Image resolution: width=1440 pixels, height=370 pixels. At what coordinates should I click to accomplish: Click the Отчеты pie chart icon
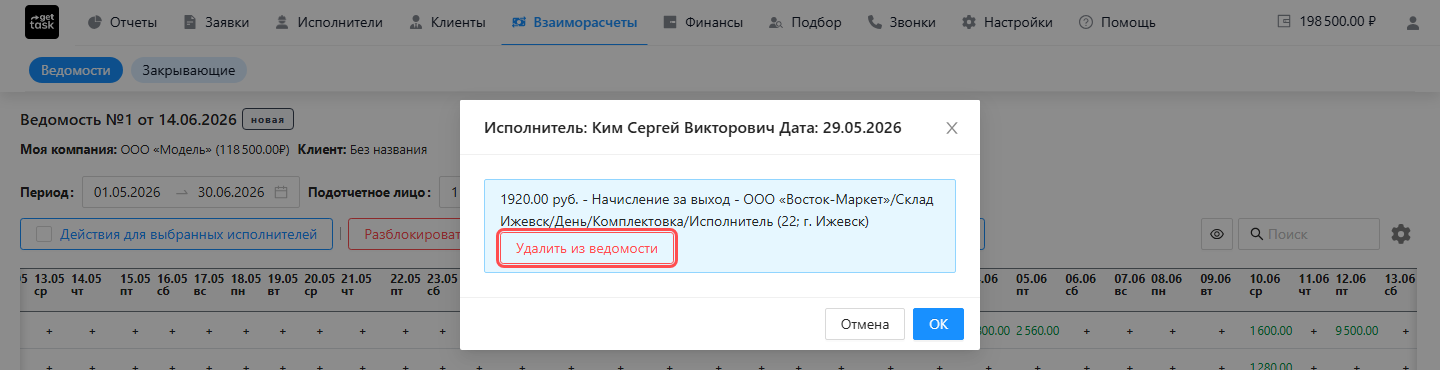94,22
